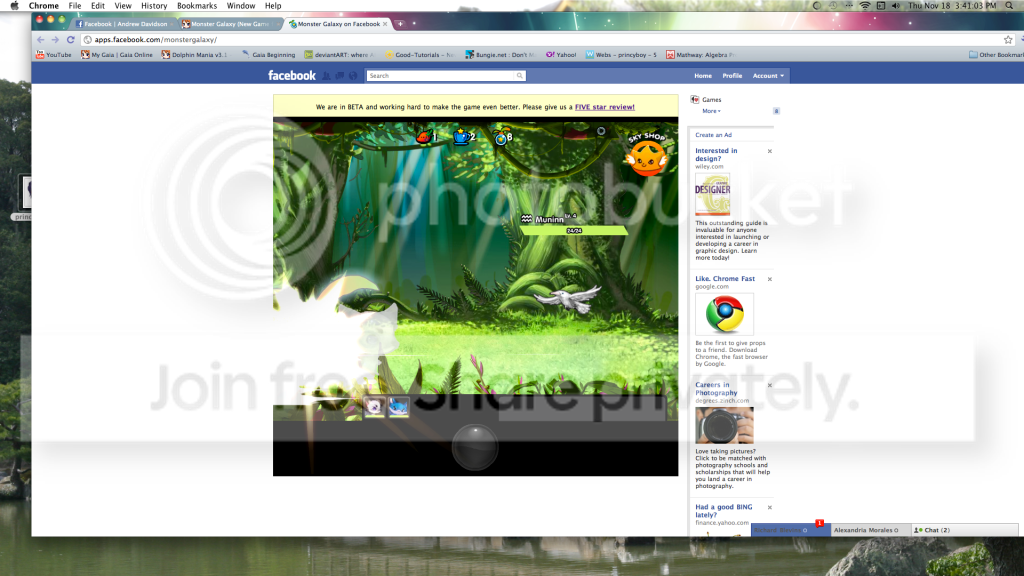Bookmark this page with the star icon
Viewport: 1024px width, 576px height.
coord(1008,40)
